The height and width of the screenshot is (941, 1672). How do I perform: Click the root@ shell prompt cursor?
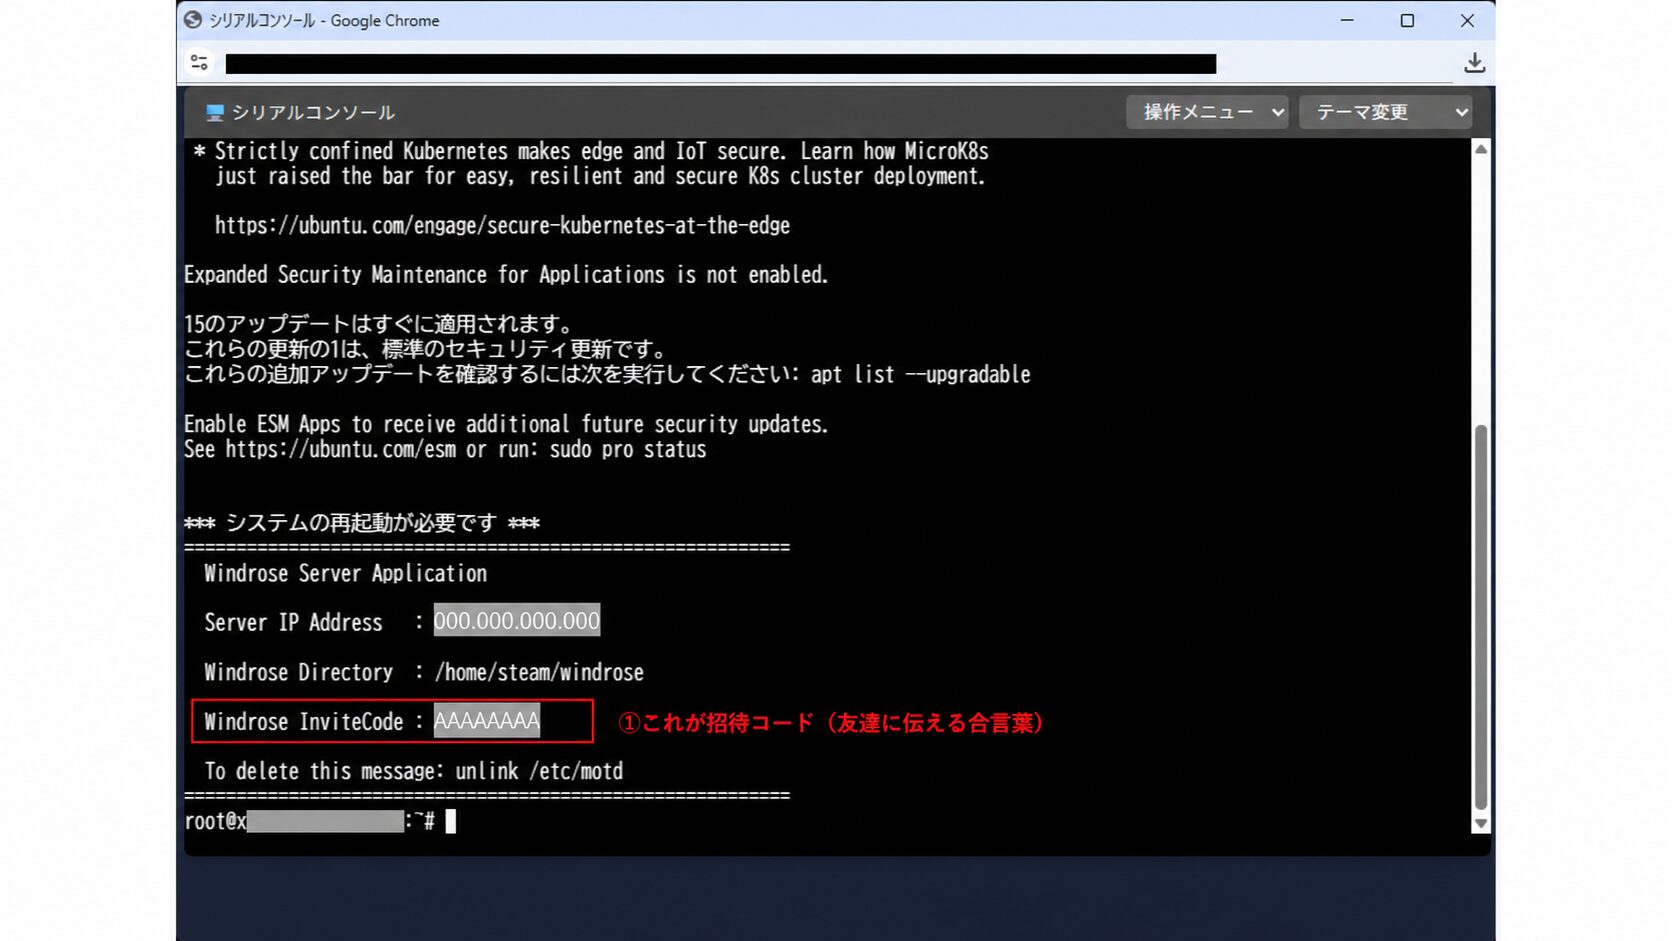(x=451, y=821)
